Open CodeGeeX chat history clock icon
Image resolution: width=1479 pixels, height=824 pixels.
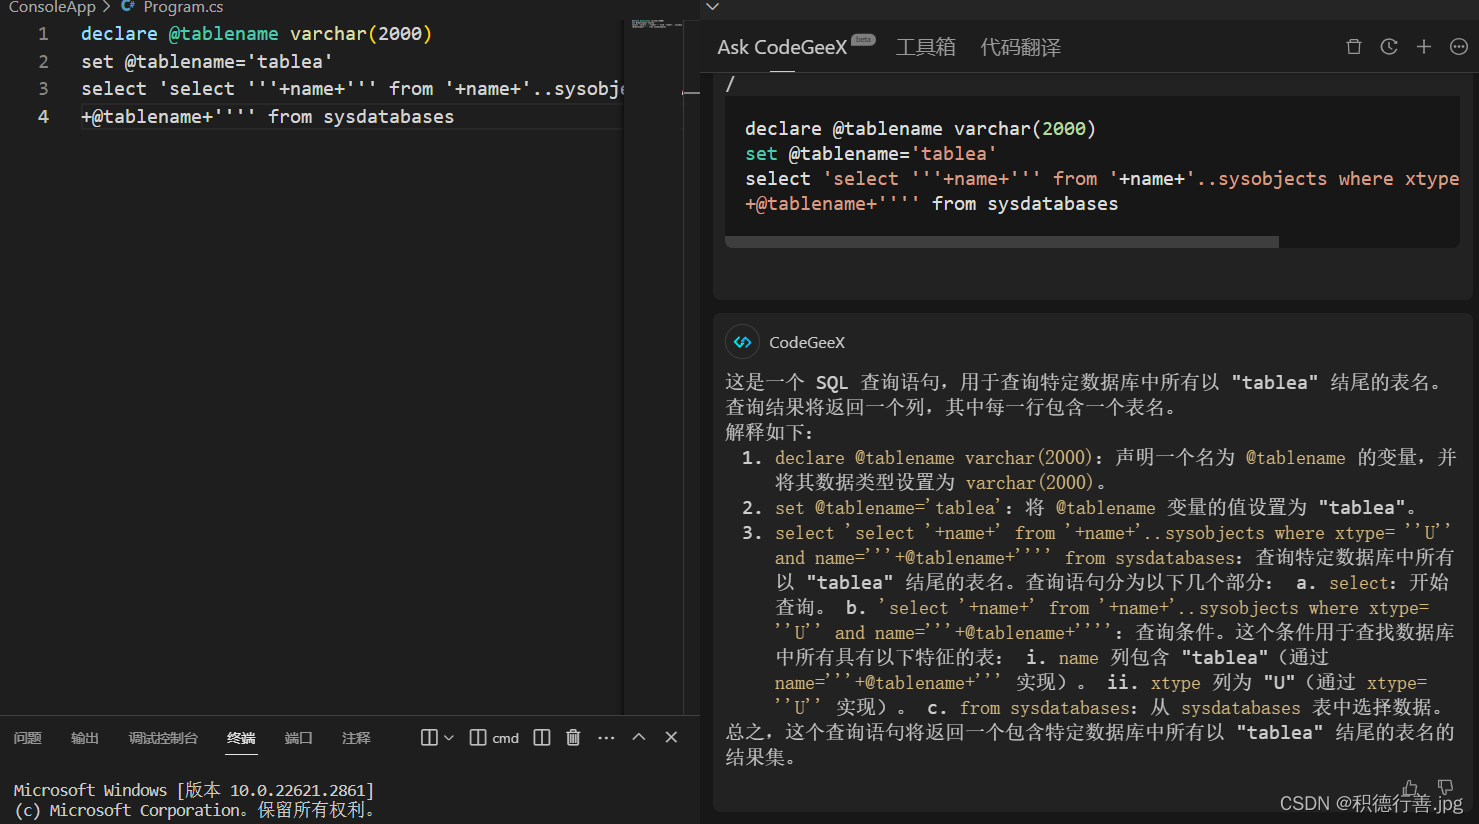tap(1389, 47)
